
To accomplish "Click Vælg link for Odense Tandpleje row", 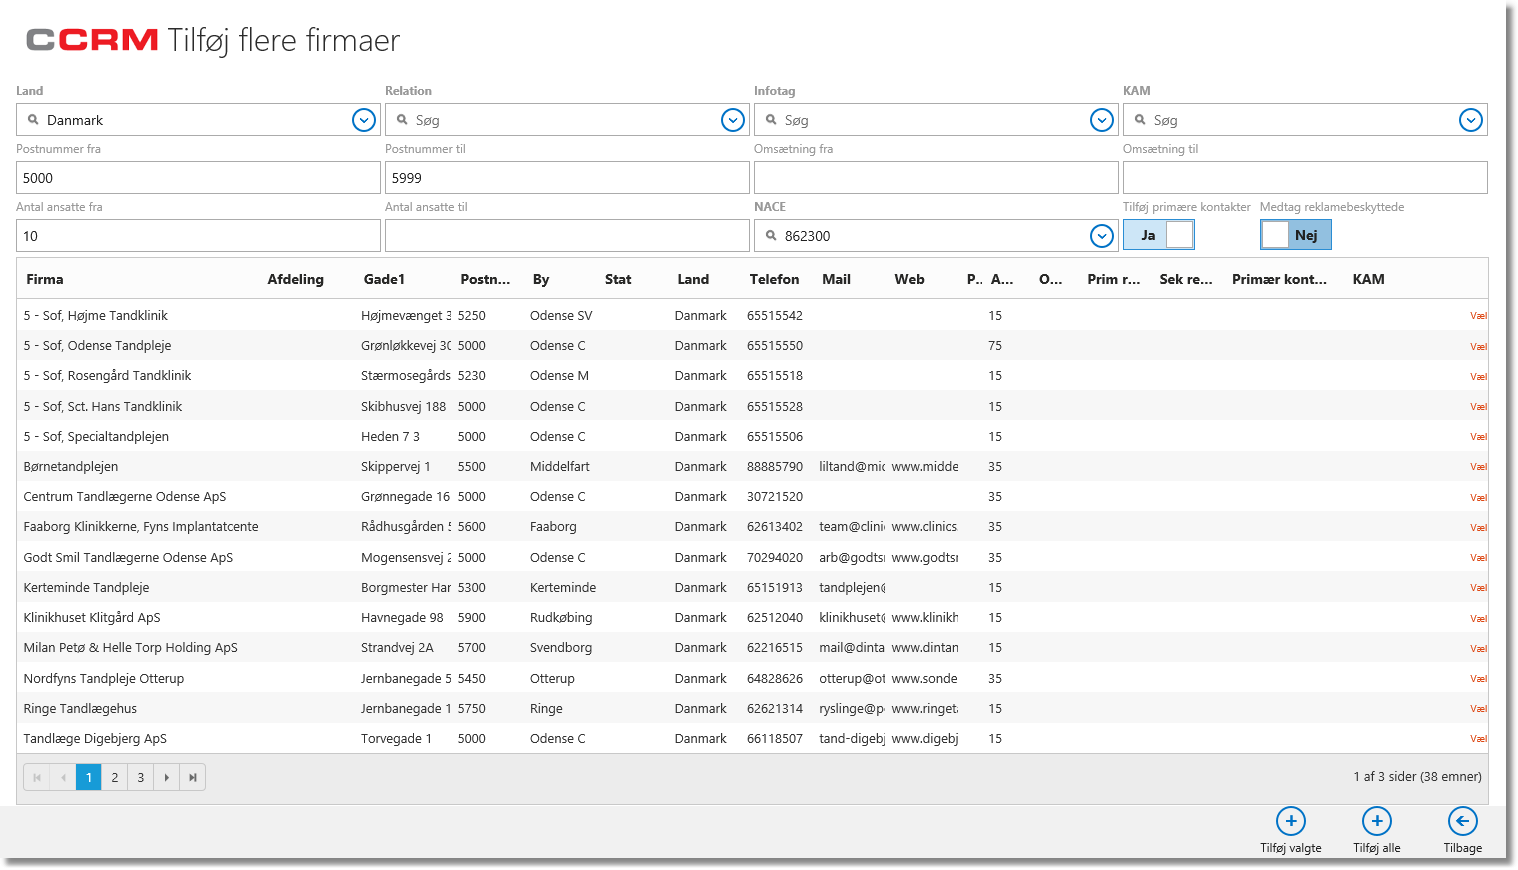I will tap(1478, 346).
